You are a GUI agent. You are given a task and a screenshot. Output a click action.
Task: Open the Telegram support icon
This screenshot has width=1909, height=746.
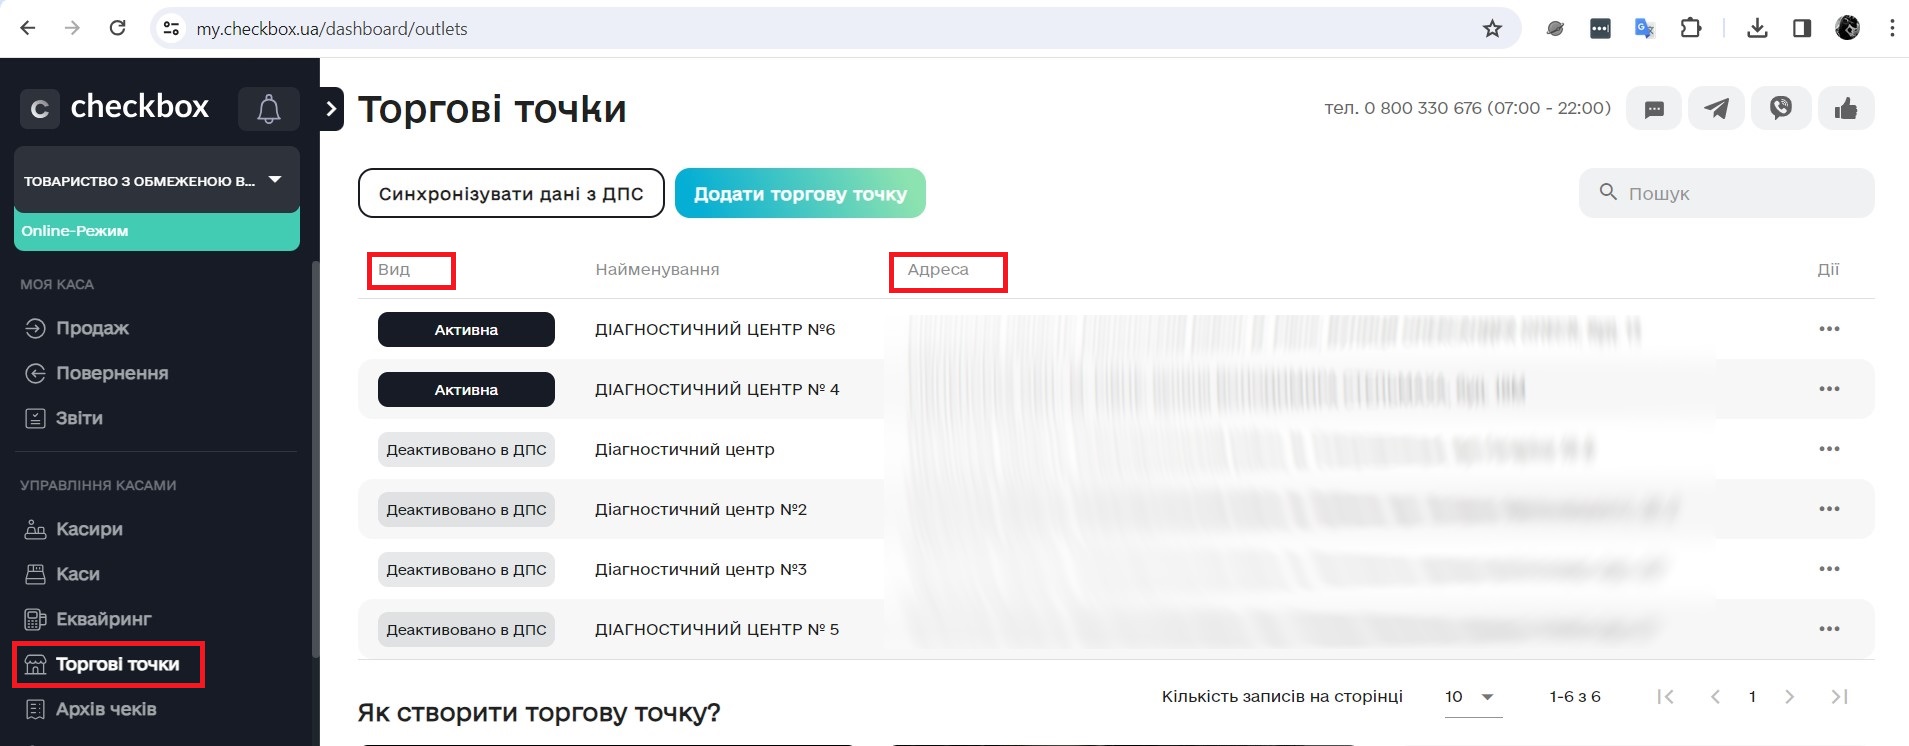(1716, 108)
